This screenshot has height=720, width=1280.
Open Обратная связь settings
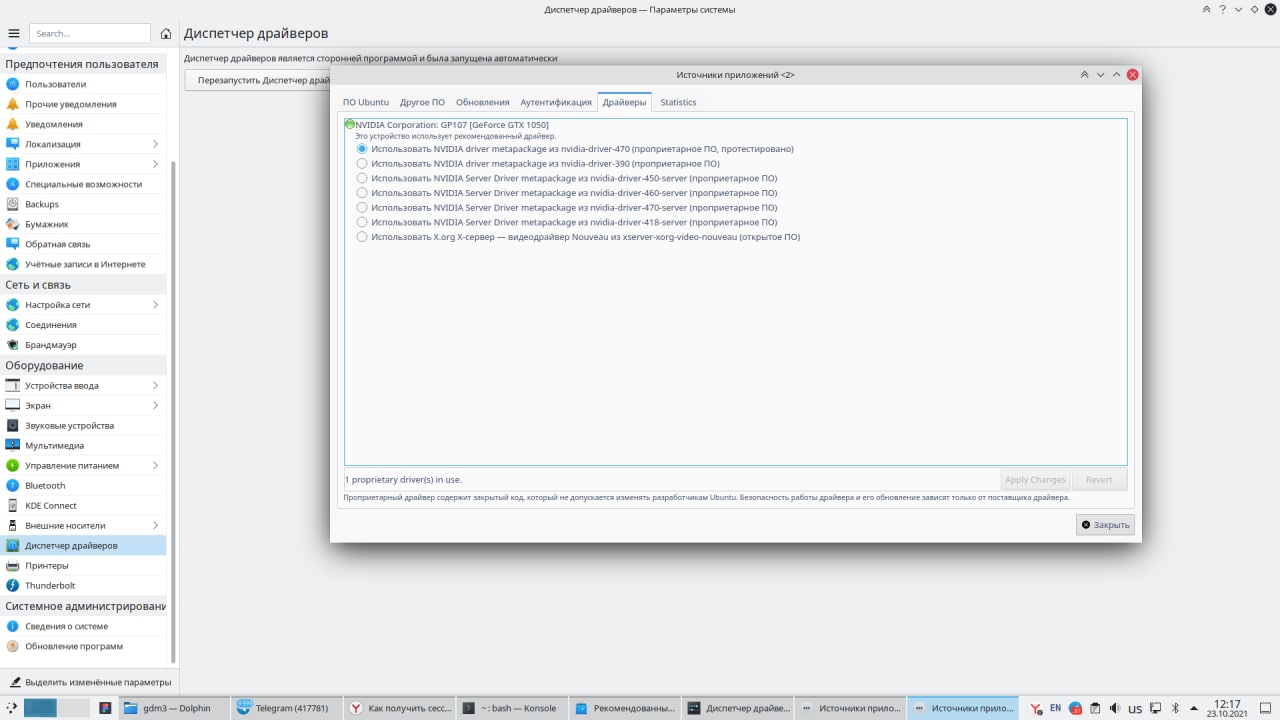[84, 244]
